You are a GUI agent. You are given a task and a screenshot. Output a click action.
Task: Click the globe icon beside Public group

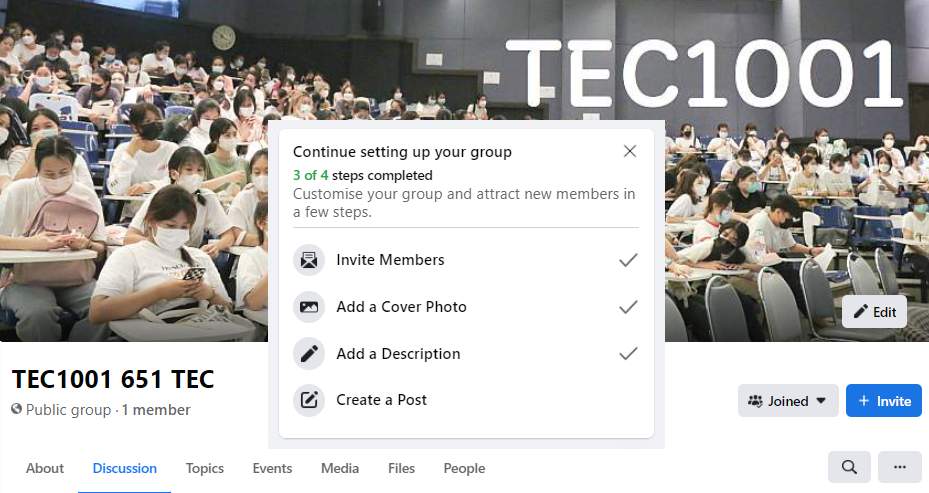click(17, 409)
